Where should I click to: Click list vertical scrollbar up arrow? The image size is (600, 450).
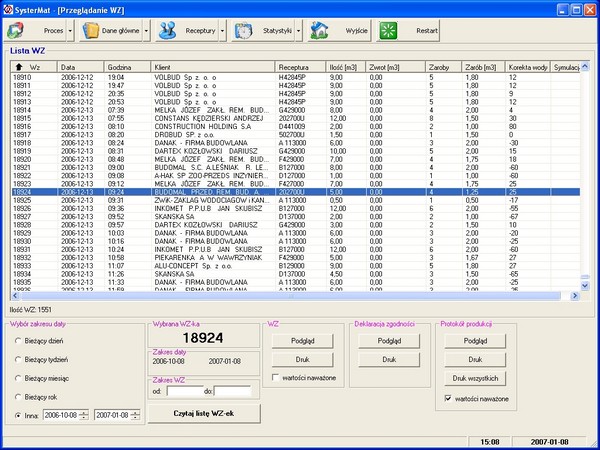tap(585, 66)
